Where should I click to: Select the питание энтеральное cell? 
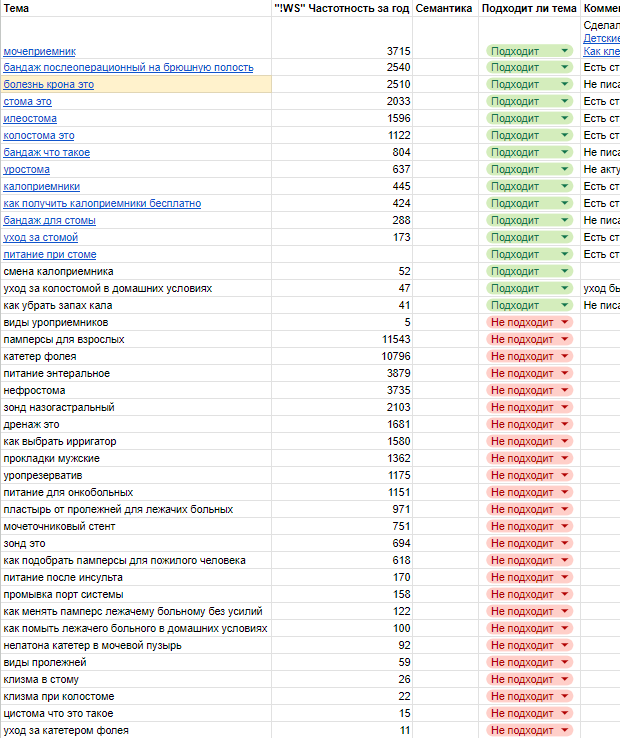[136, 373]
